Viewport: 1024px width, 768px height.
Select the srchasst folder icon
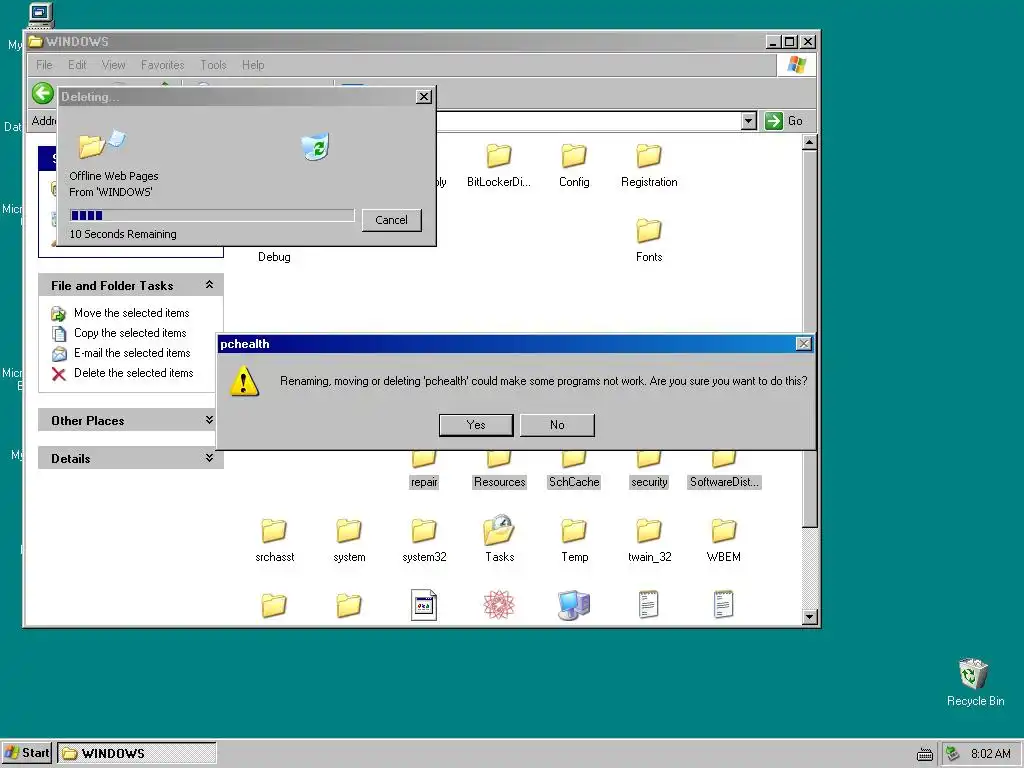[x=274, y=531]
